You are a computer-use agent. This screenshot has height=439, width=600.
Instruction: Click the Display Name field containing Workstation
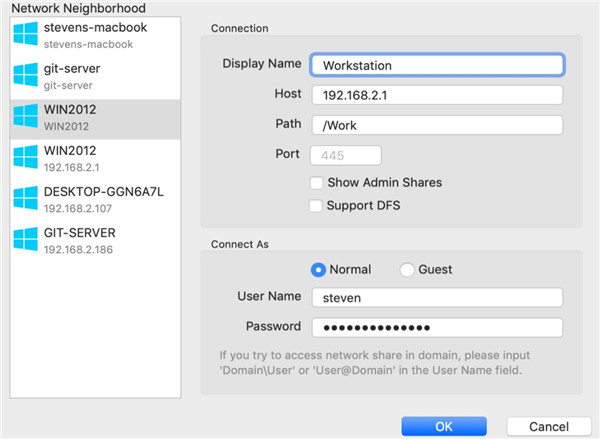437,65
